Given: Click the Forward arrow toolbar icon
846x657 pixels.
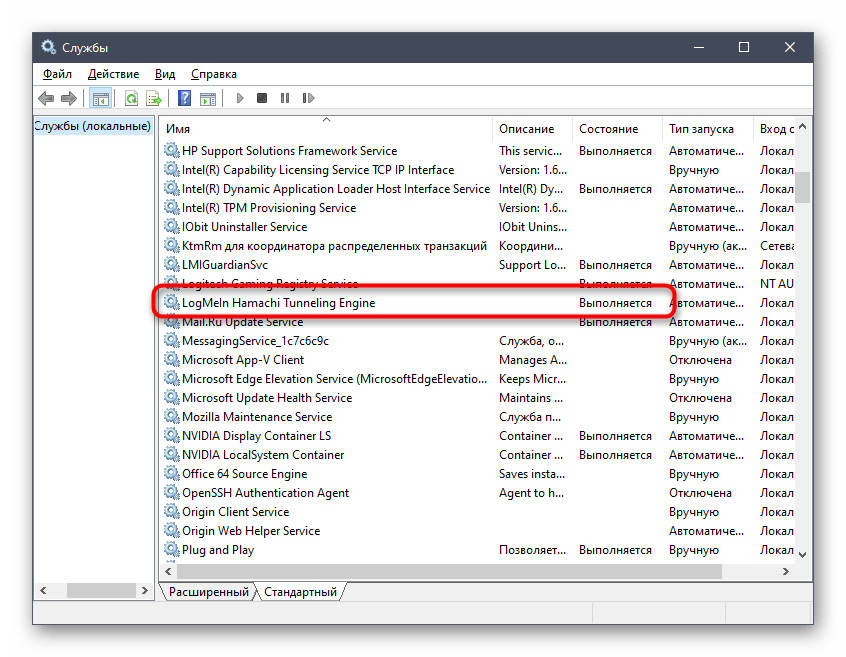Looking at the screenshot, I should 68,98.
